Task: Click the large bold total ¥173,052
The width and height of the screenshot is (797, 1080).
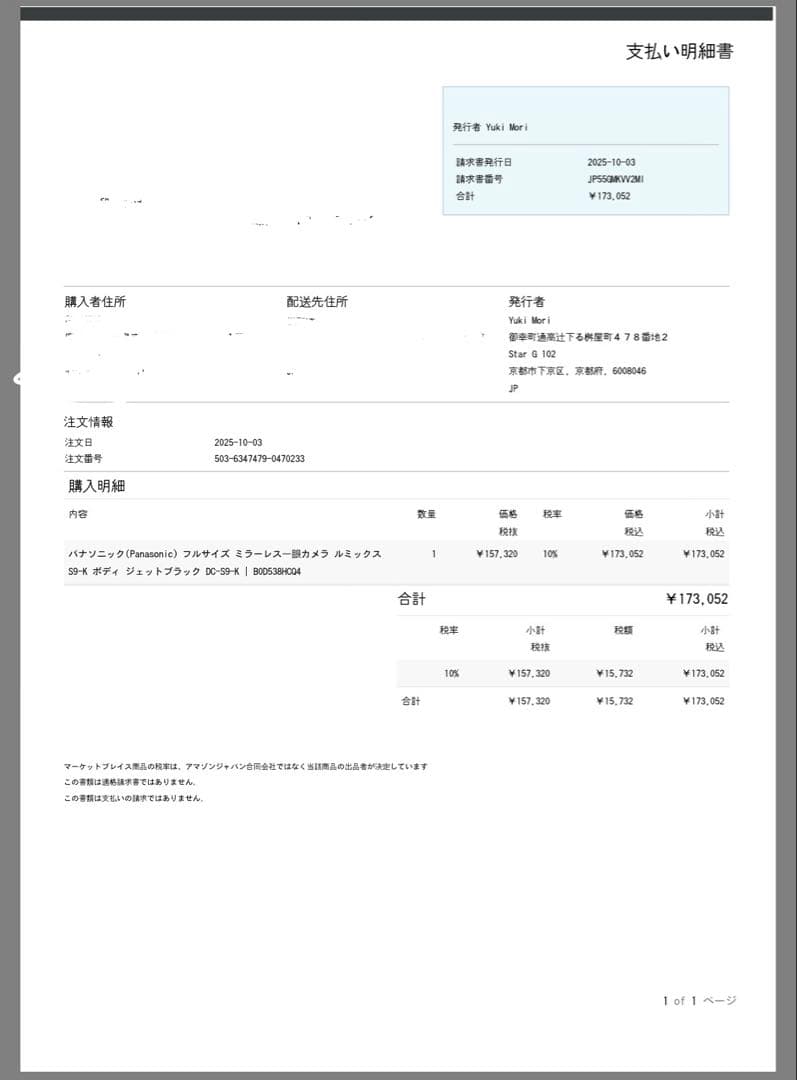Action: click(696, 600)
